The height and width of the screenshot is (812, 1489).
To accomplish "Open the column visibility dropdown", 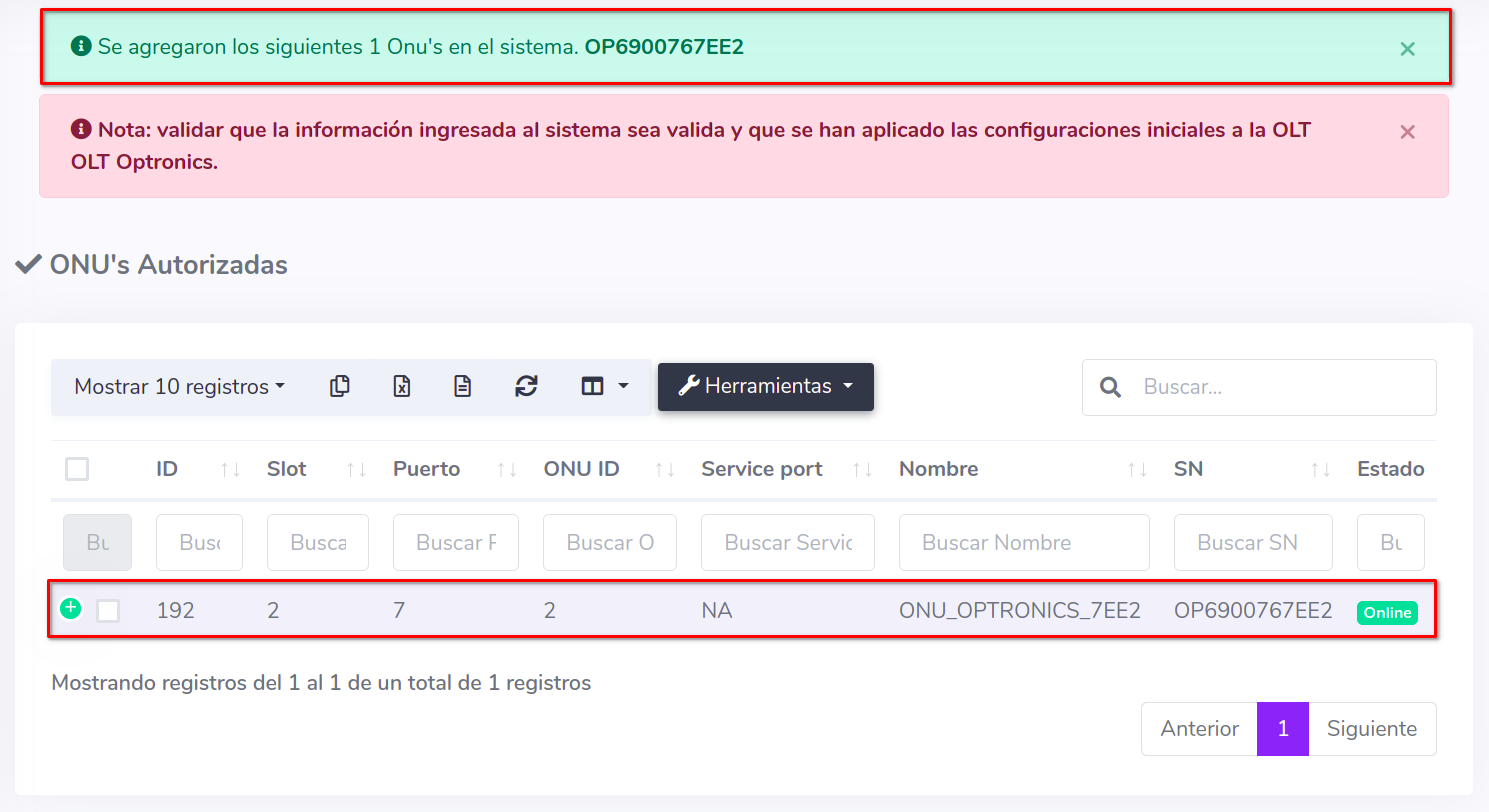I will pos(604,386).
